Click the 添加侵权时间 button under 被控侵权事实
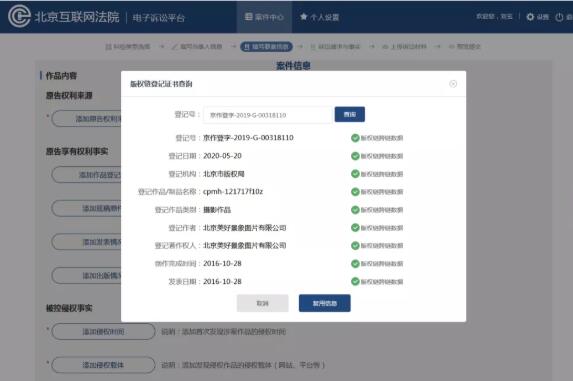Viewport: 573px width, 381px height. [x=103, y=332]
